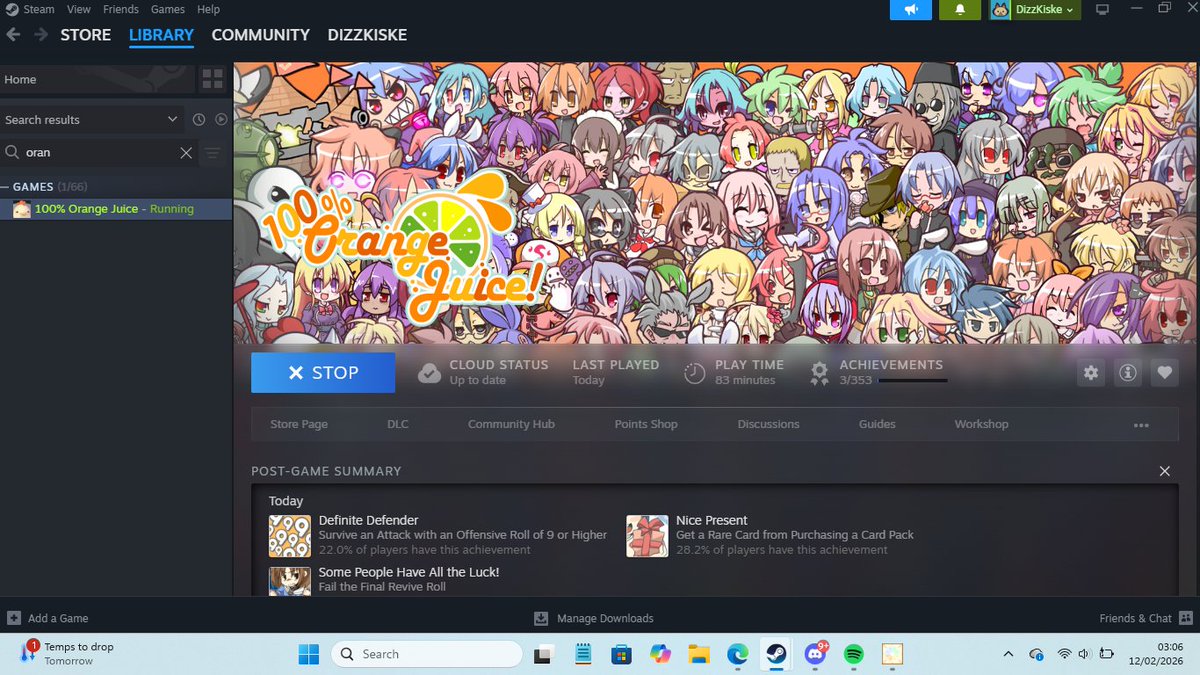This screenshot has width=1200, height=675.
Task: Open Manage Downloads
Action: click(594, 618)
